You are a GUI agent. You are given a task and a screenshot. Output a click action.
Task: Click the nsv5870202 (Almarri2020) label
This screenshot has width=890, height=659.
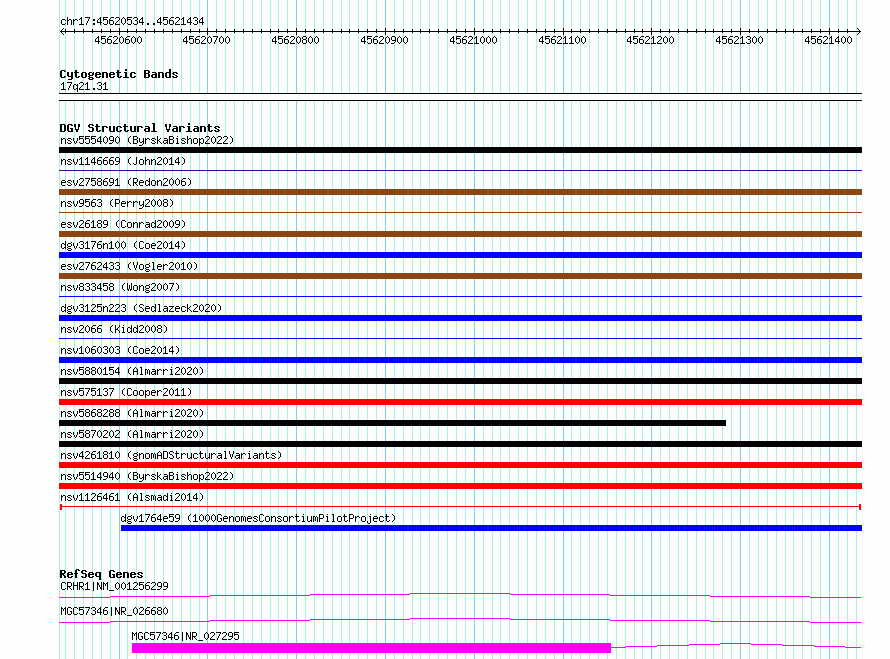pyautogui.click(x=132, y=434)
